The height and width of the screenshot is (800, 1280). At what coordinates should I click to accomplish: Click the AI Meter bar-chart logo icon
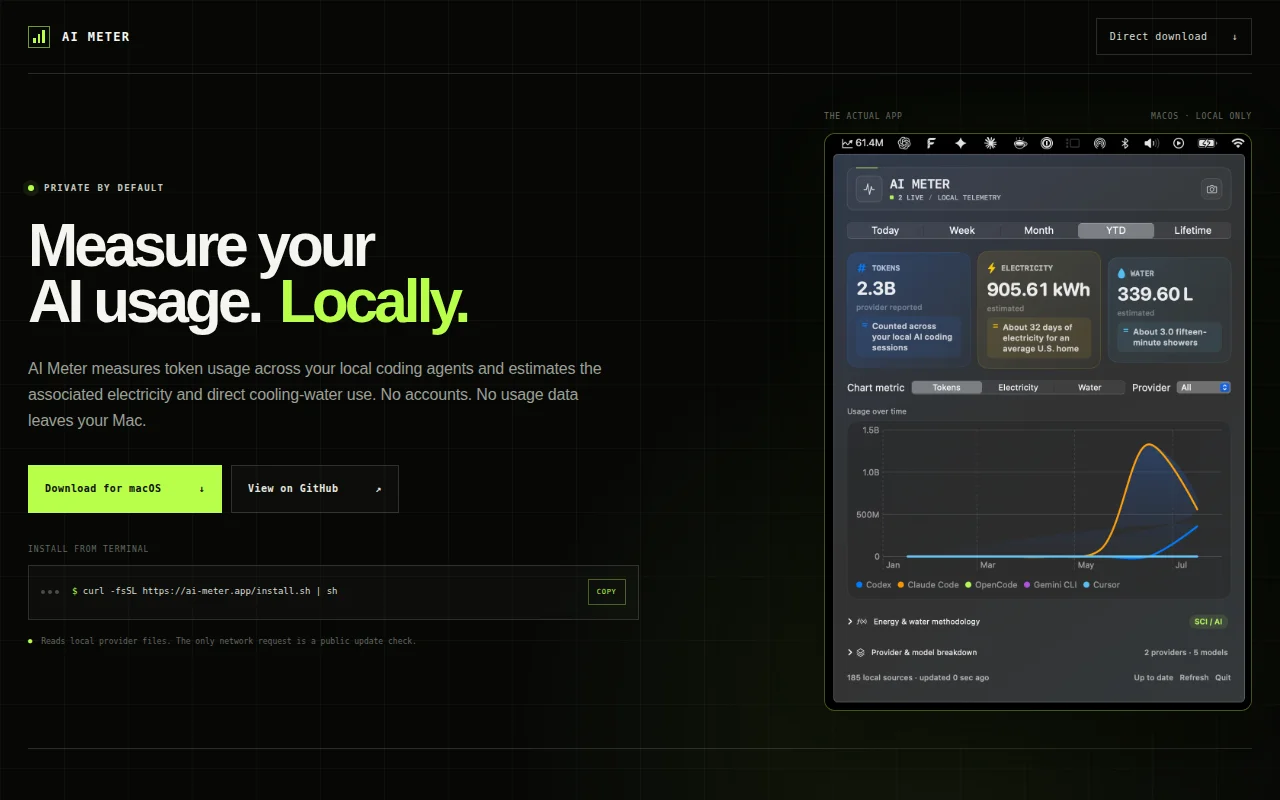click(39, 37)
